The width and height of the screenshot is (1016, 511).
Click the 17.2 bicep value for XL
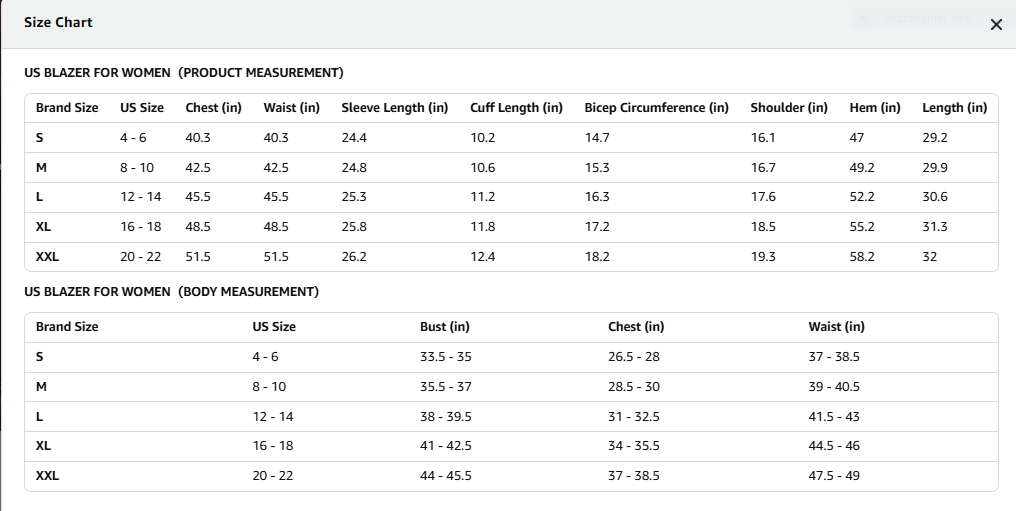tap(597, 227)
